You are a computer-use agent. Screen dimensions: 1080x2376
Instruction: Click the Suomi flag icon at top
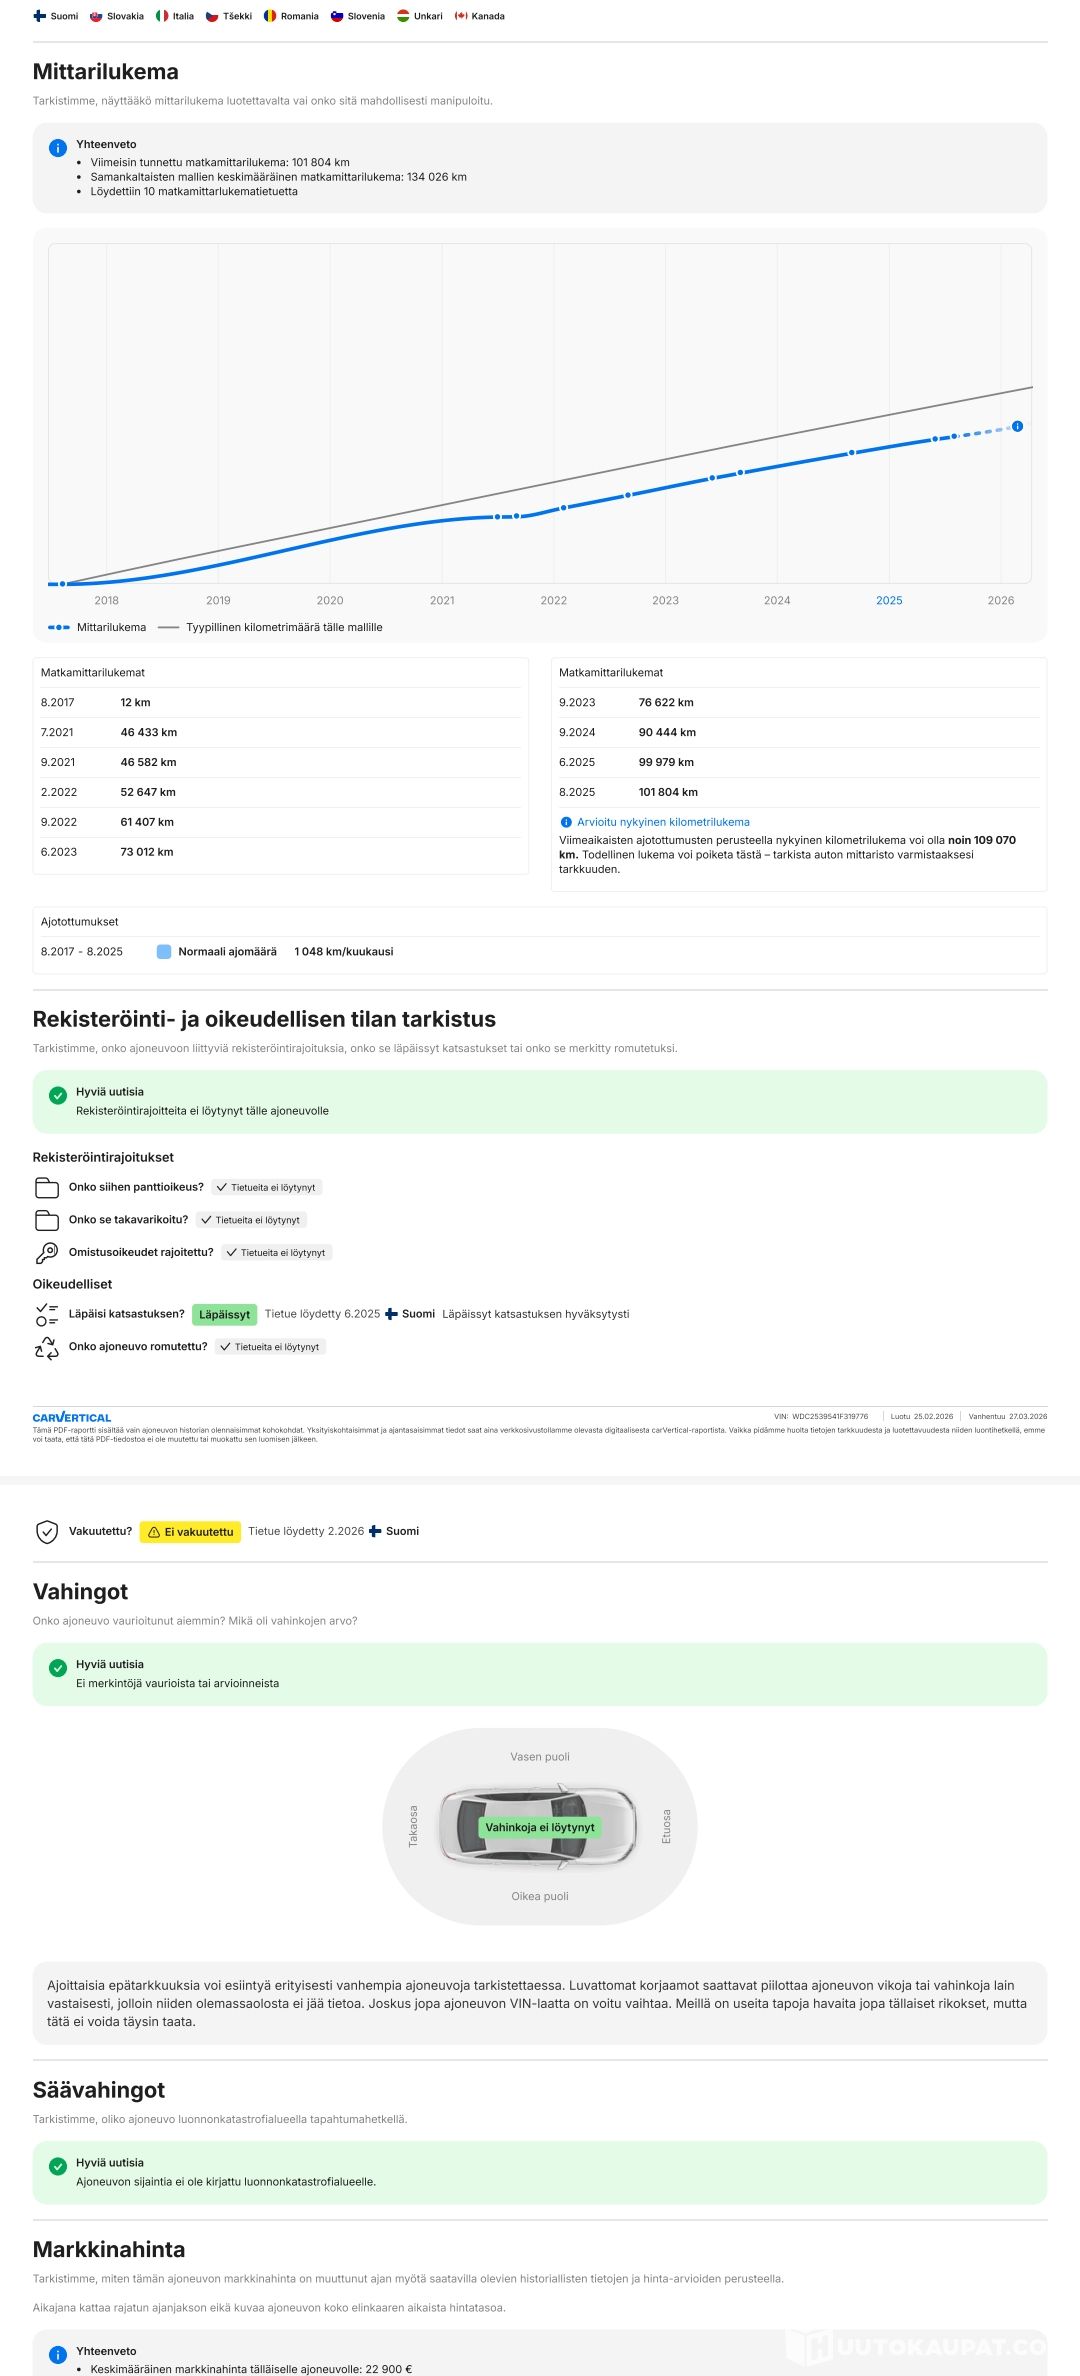39,16
